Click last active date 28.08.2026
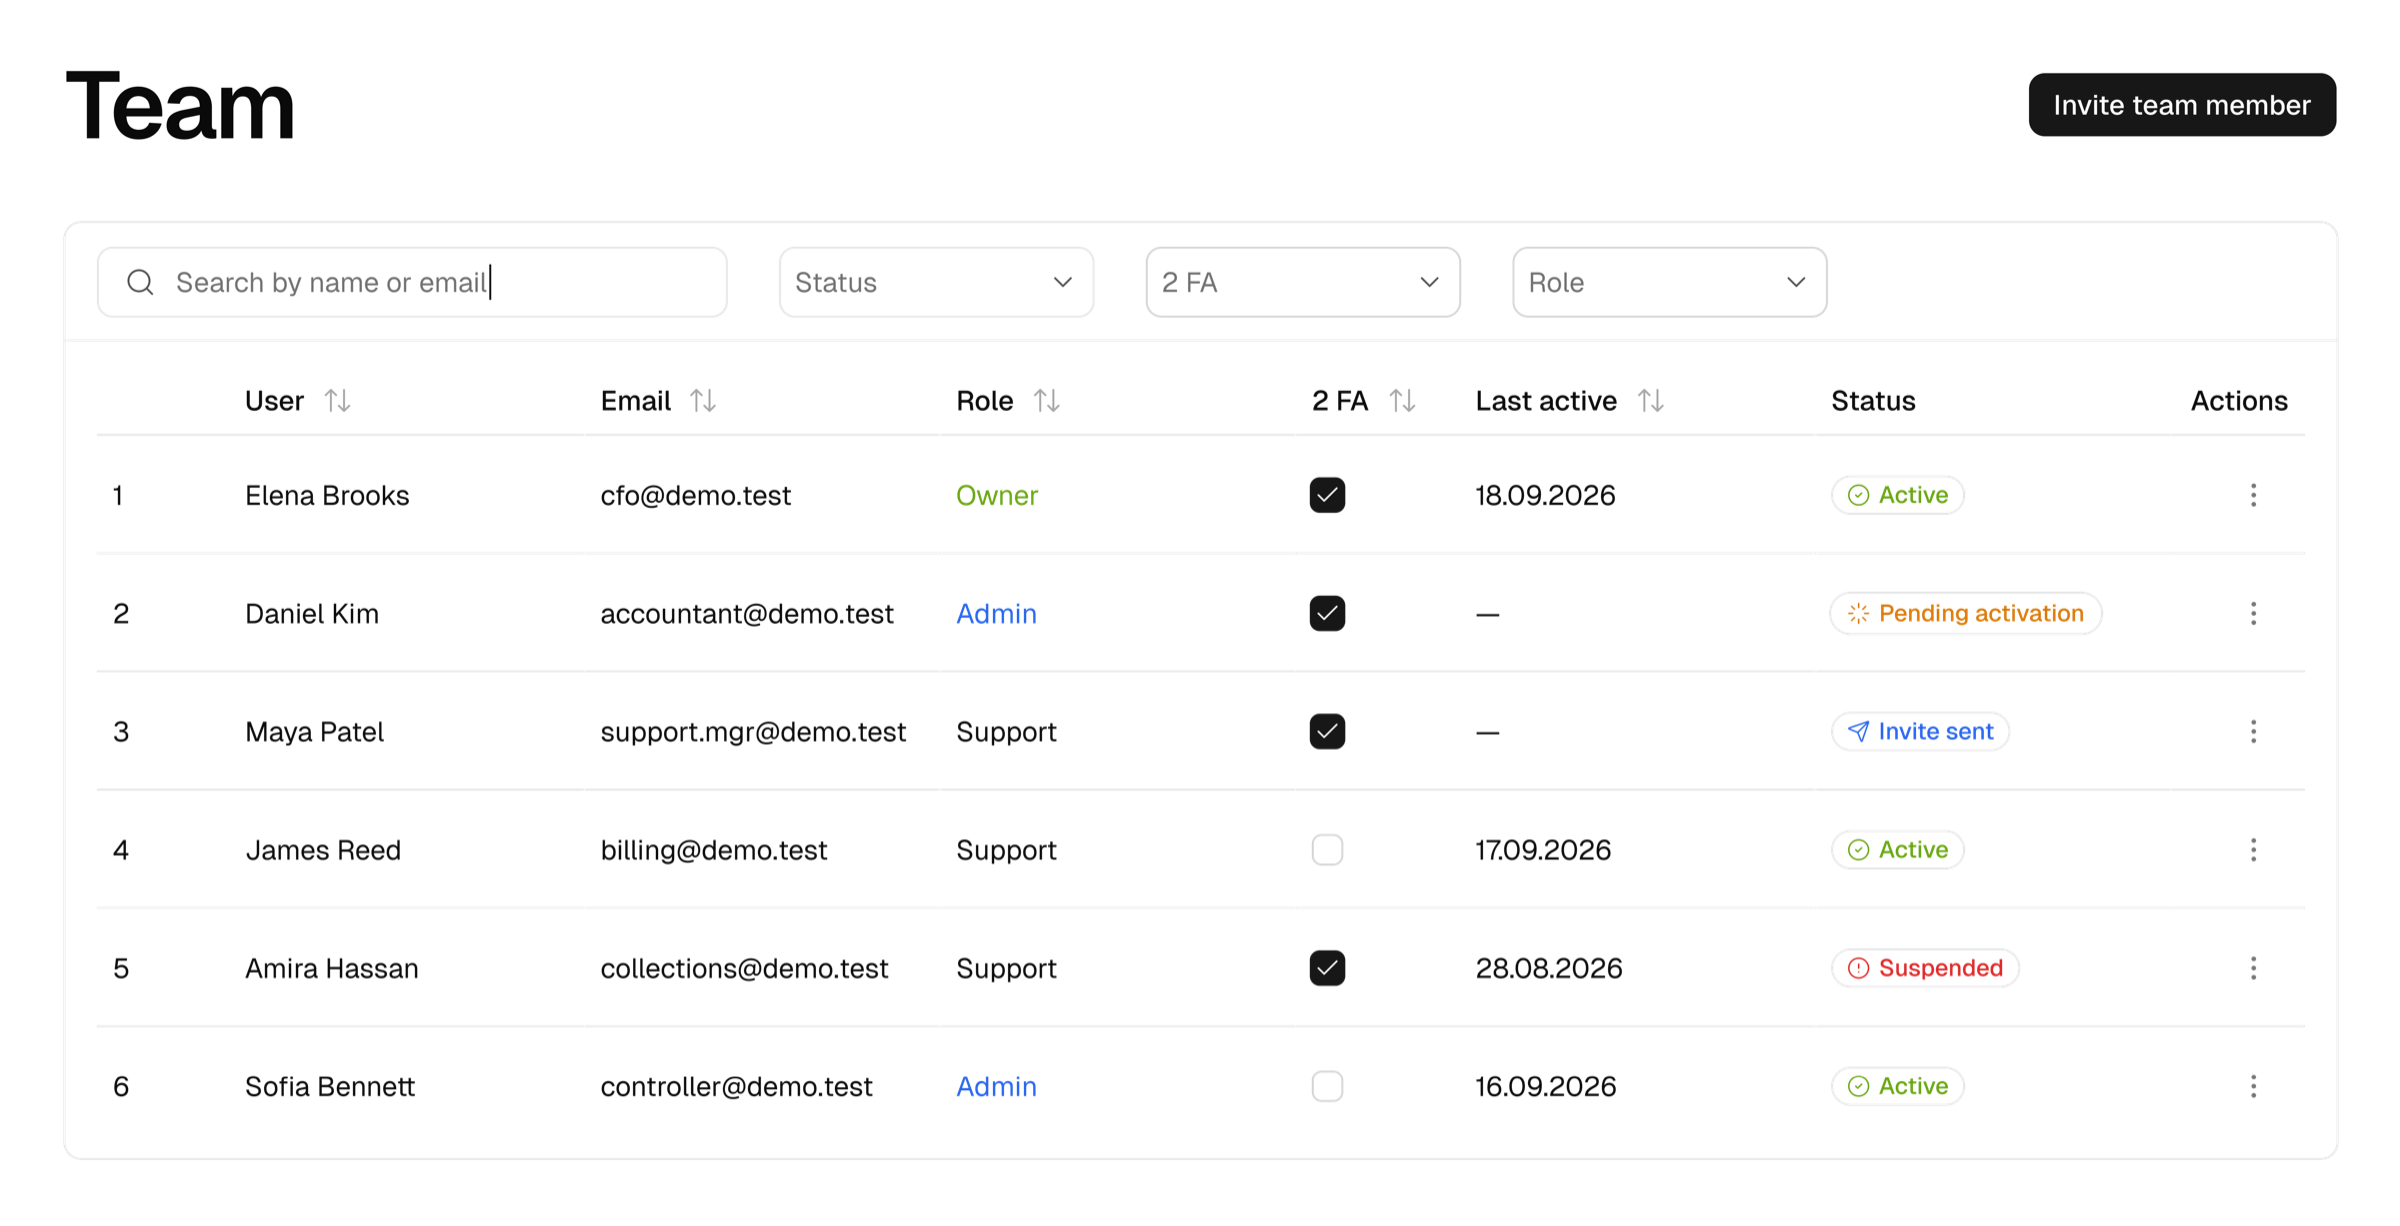The image size is (2400, 1226). 1549,968
